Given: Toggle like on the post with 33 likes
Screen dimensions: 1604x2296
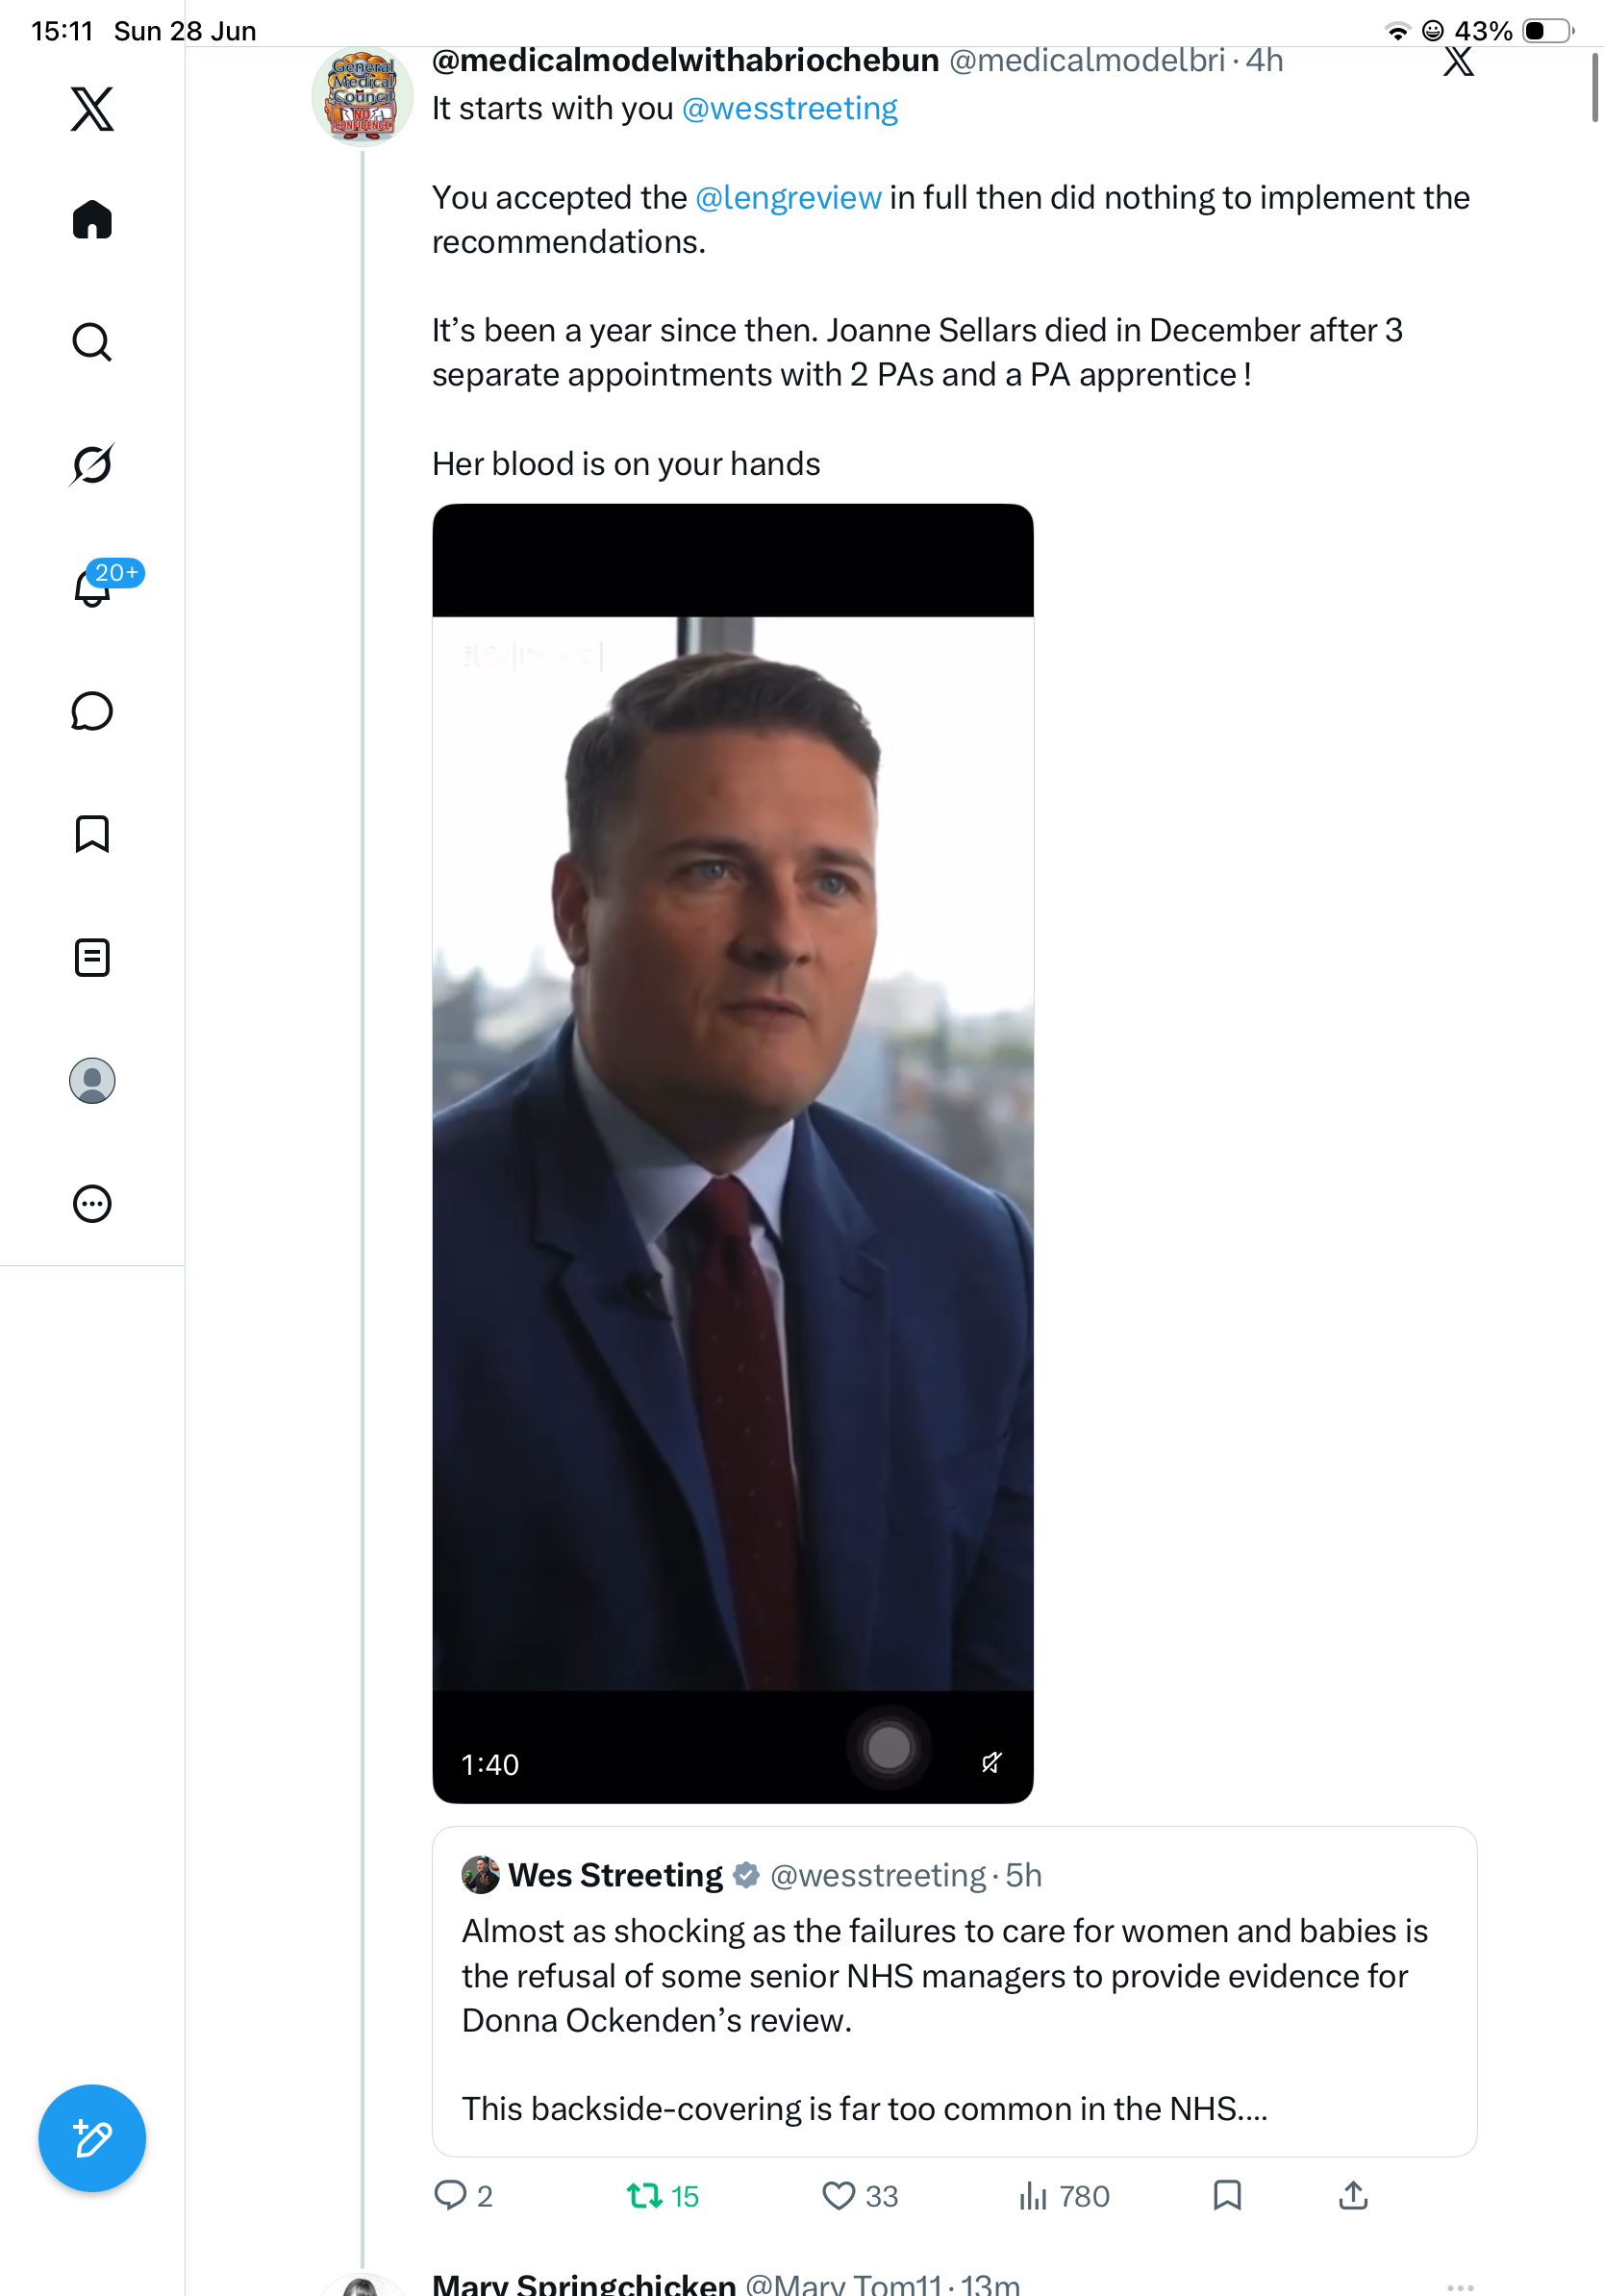Looking at the screenshot, I should [x=859, y=2196].
